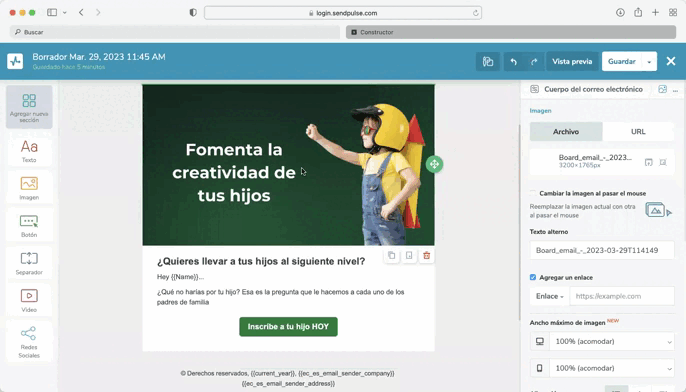Select the Imagen element
686x392 pixels.
tap(29, 188)
